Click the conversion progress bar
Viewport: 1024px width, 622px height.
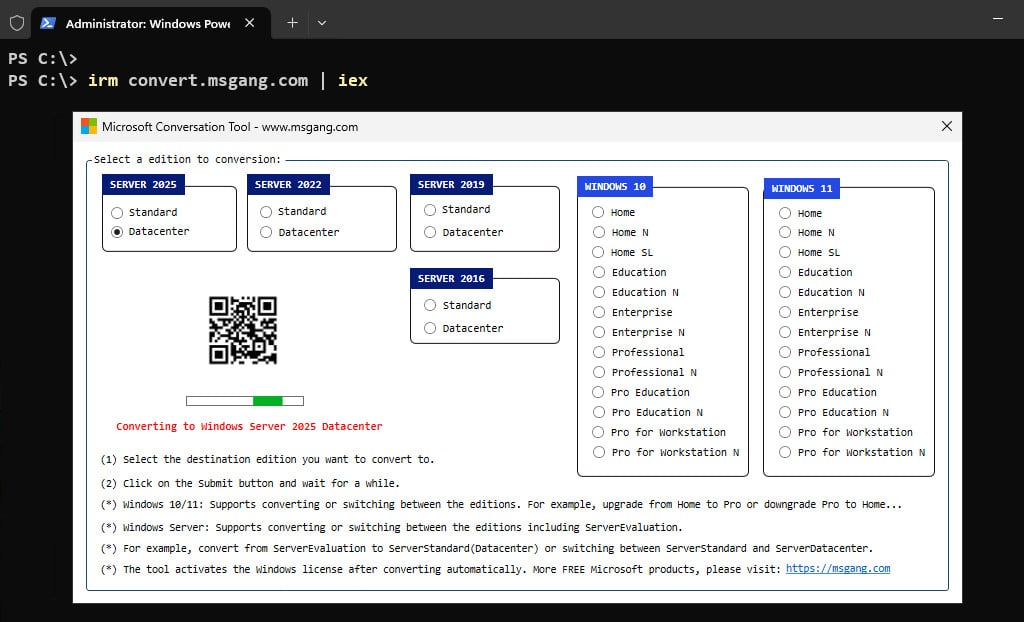pos(245,401)
